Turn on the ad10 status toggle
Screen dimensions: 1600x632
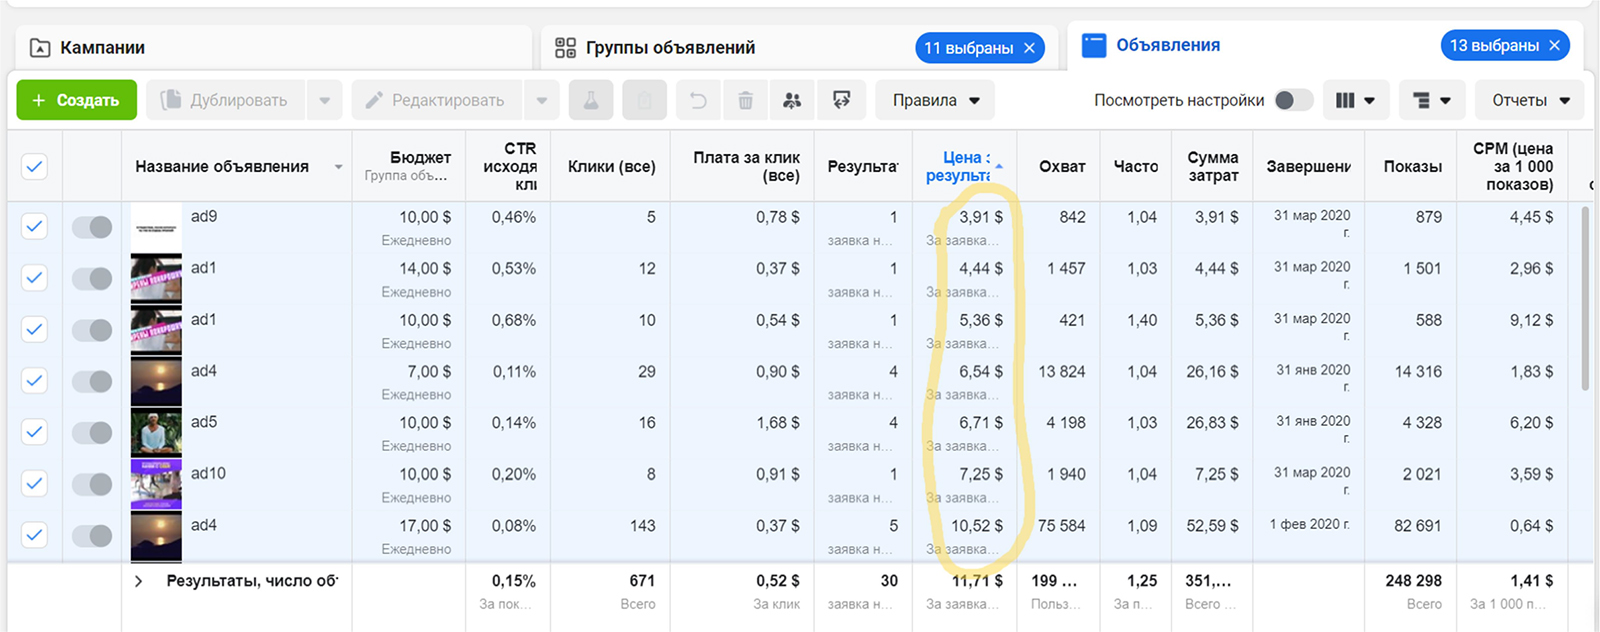coord(92,484)
